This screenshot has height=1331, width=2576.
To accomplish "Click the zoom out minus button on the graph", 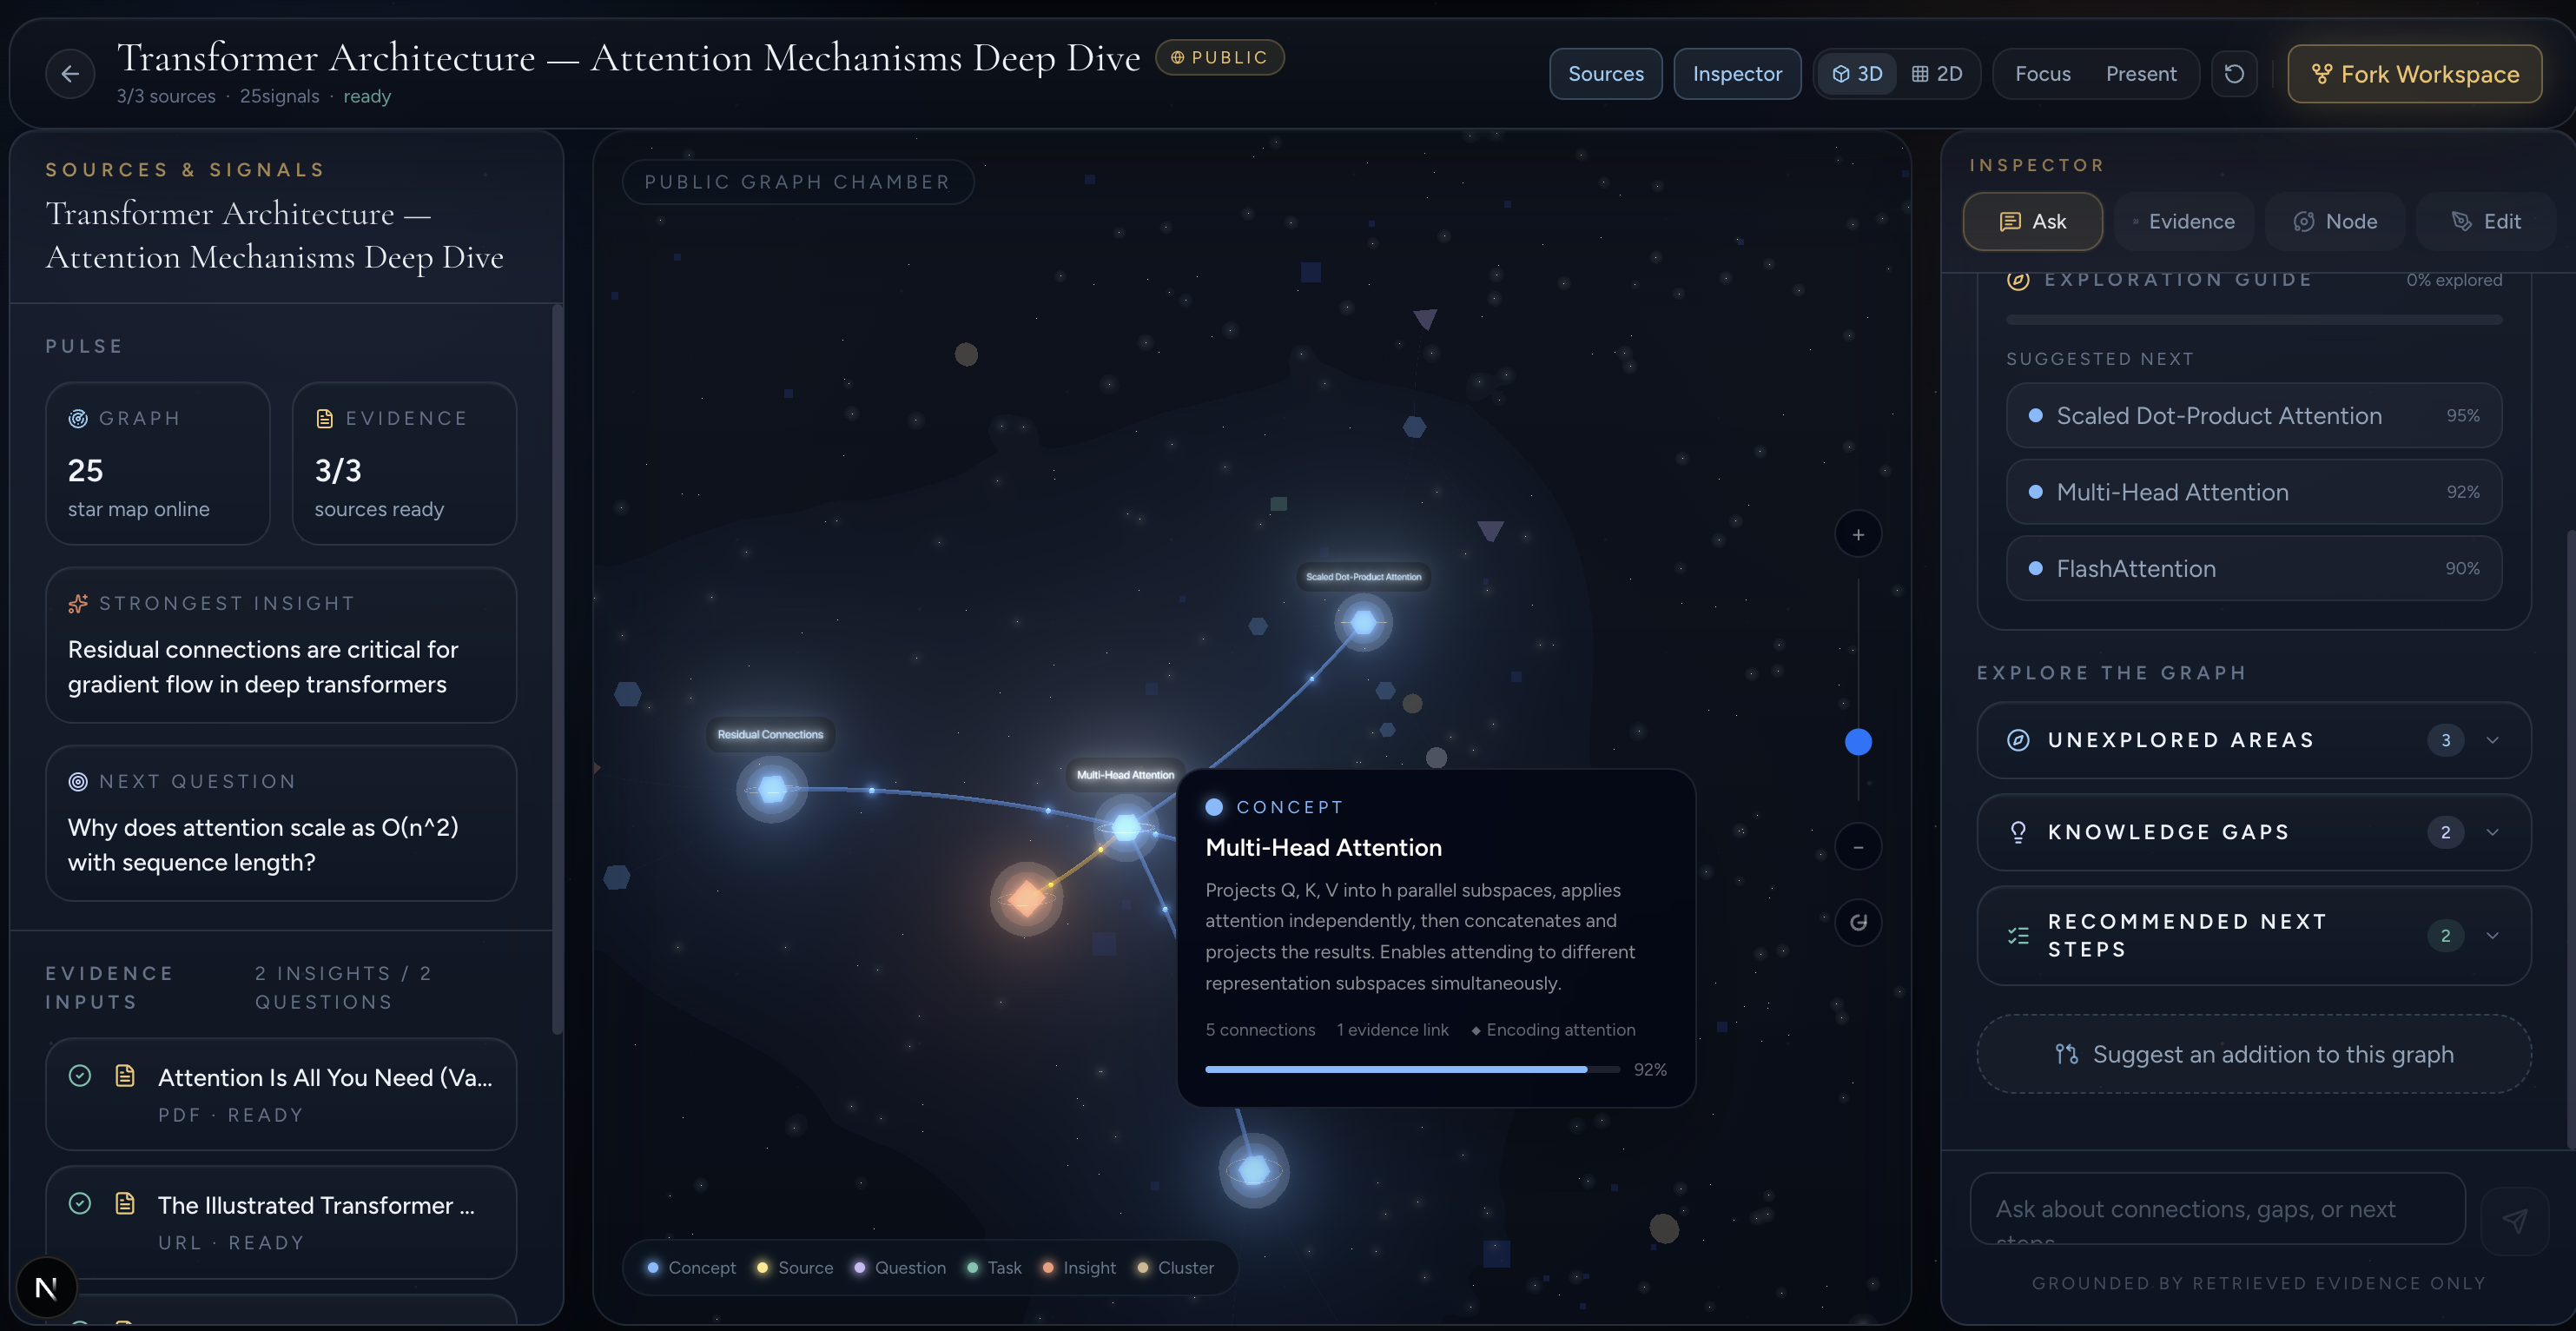I will pyautogui.click(x=1857, y=847).
